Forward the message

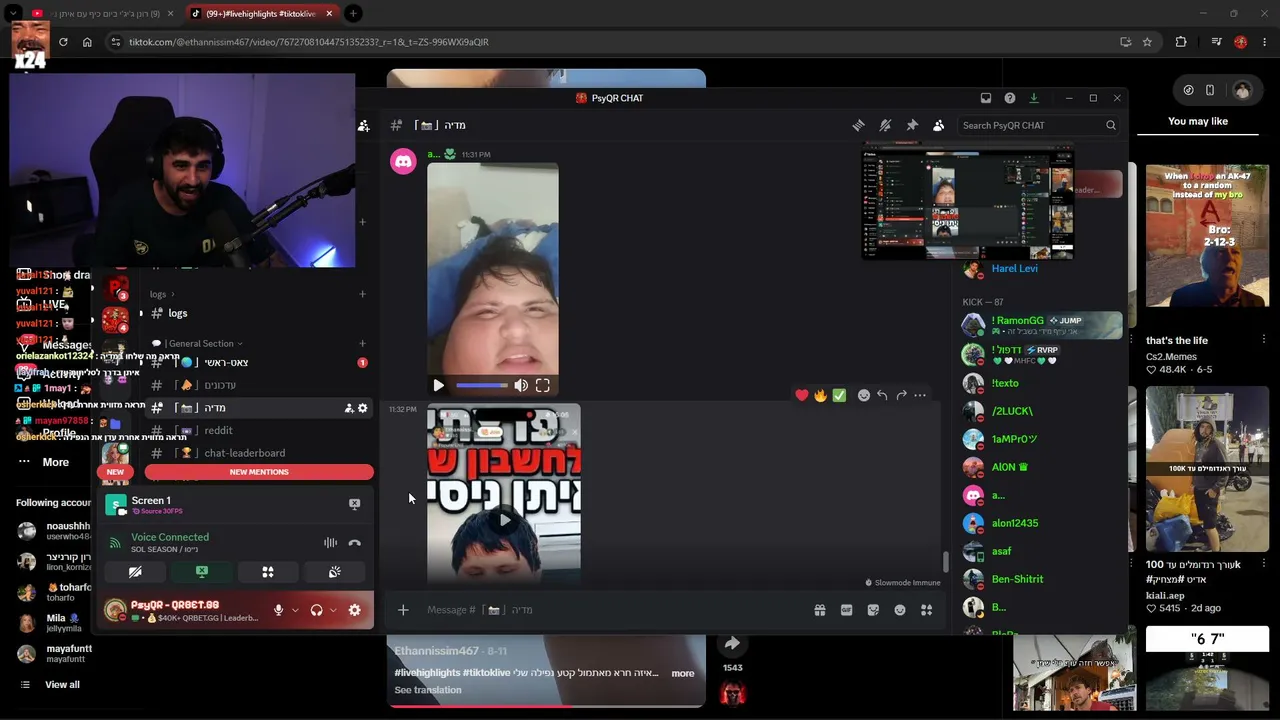point(901,395)
